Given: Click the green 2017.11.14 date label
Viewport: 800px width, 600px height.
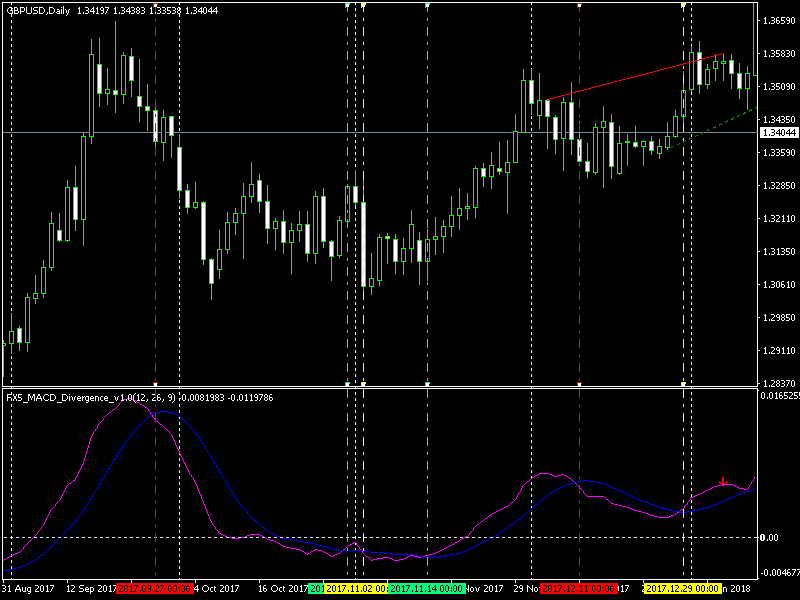Looking at the screenshot, I should 422,588.
